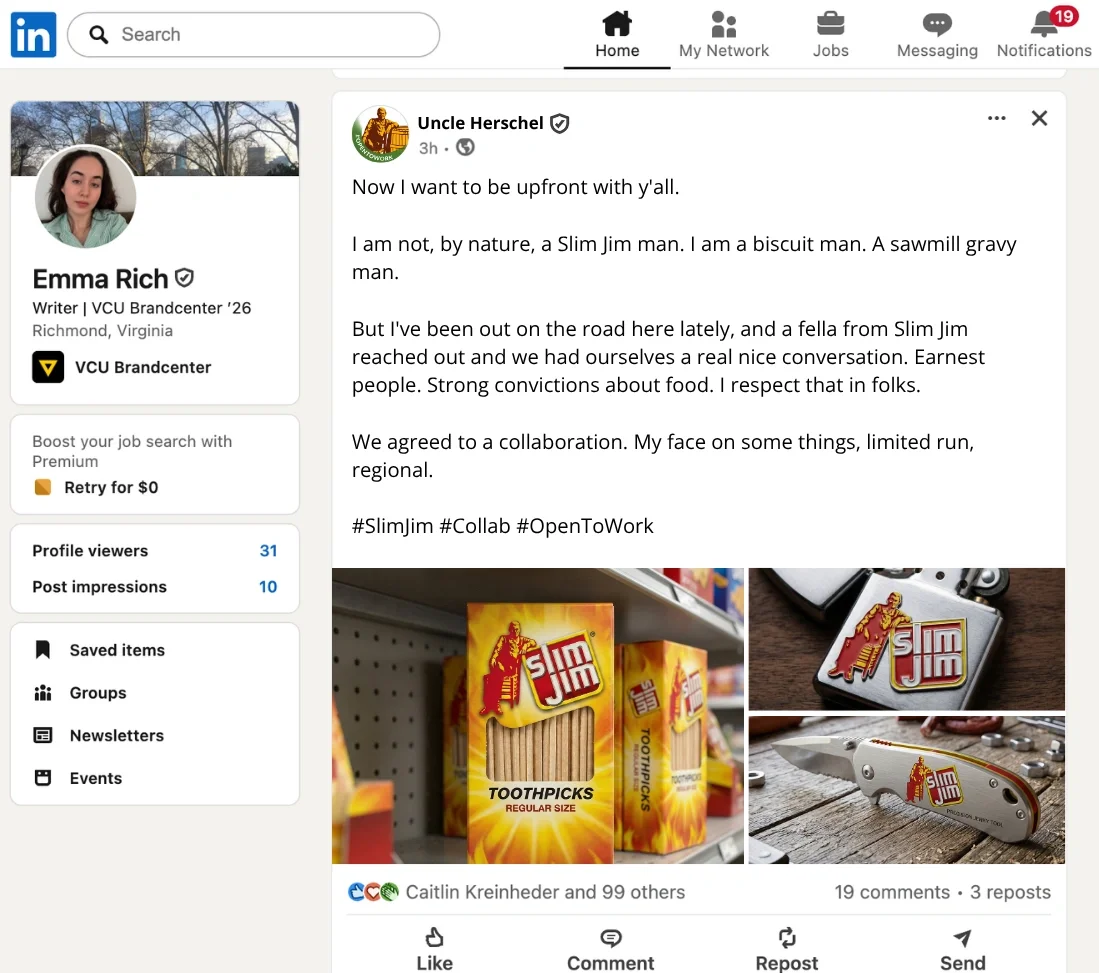Focus the Search input field

(253, 34)
